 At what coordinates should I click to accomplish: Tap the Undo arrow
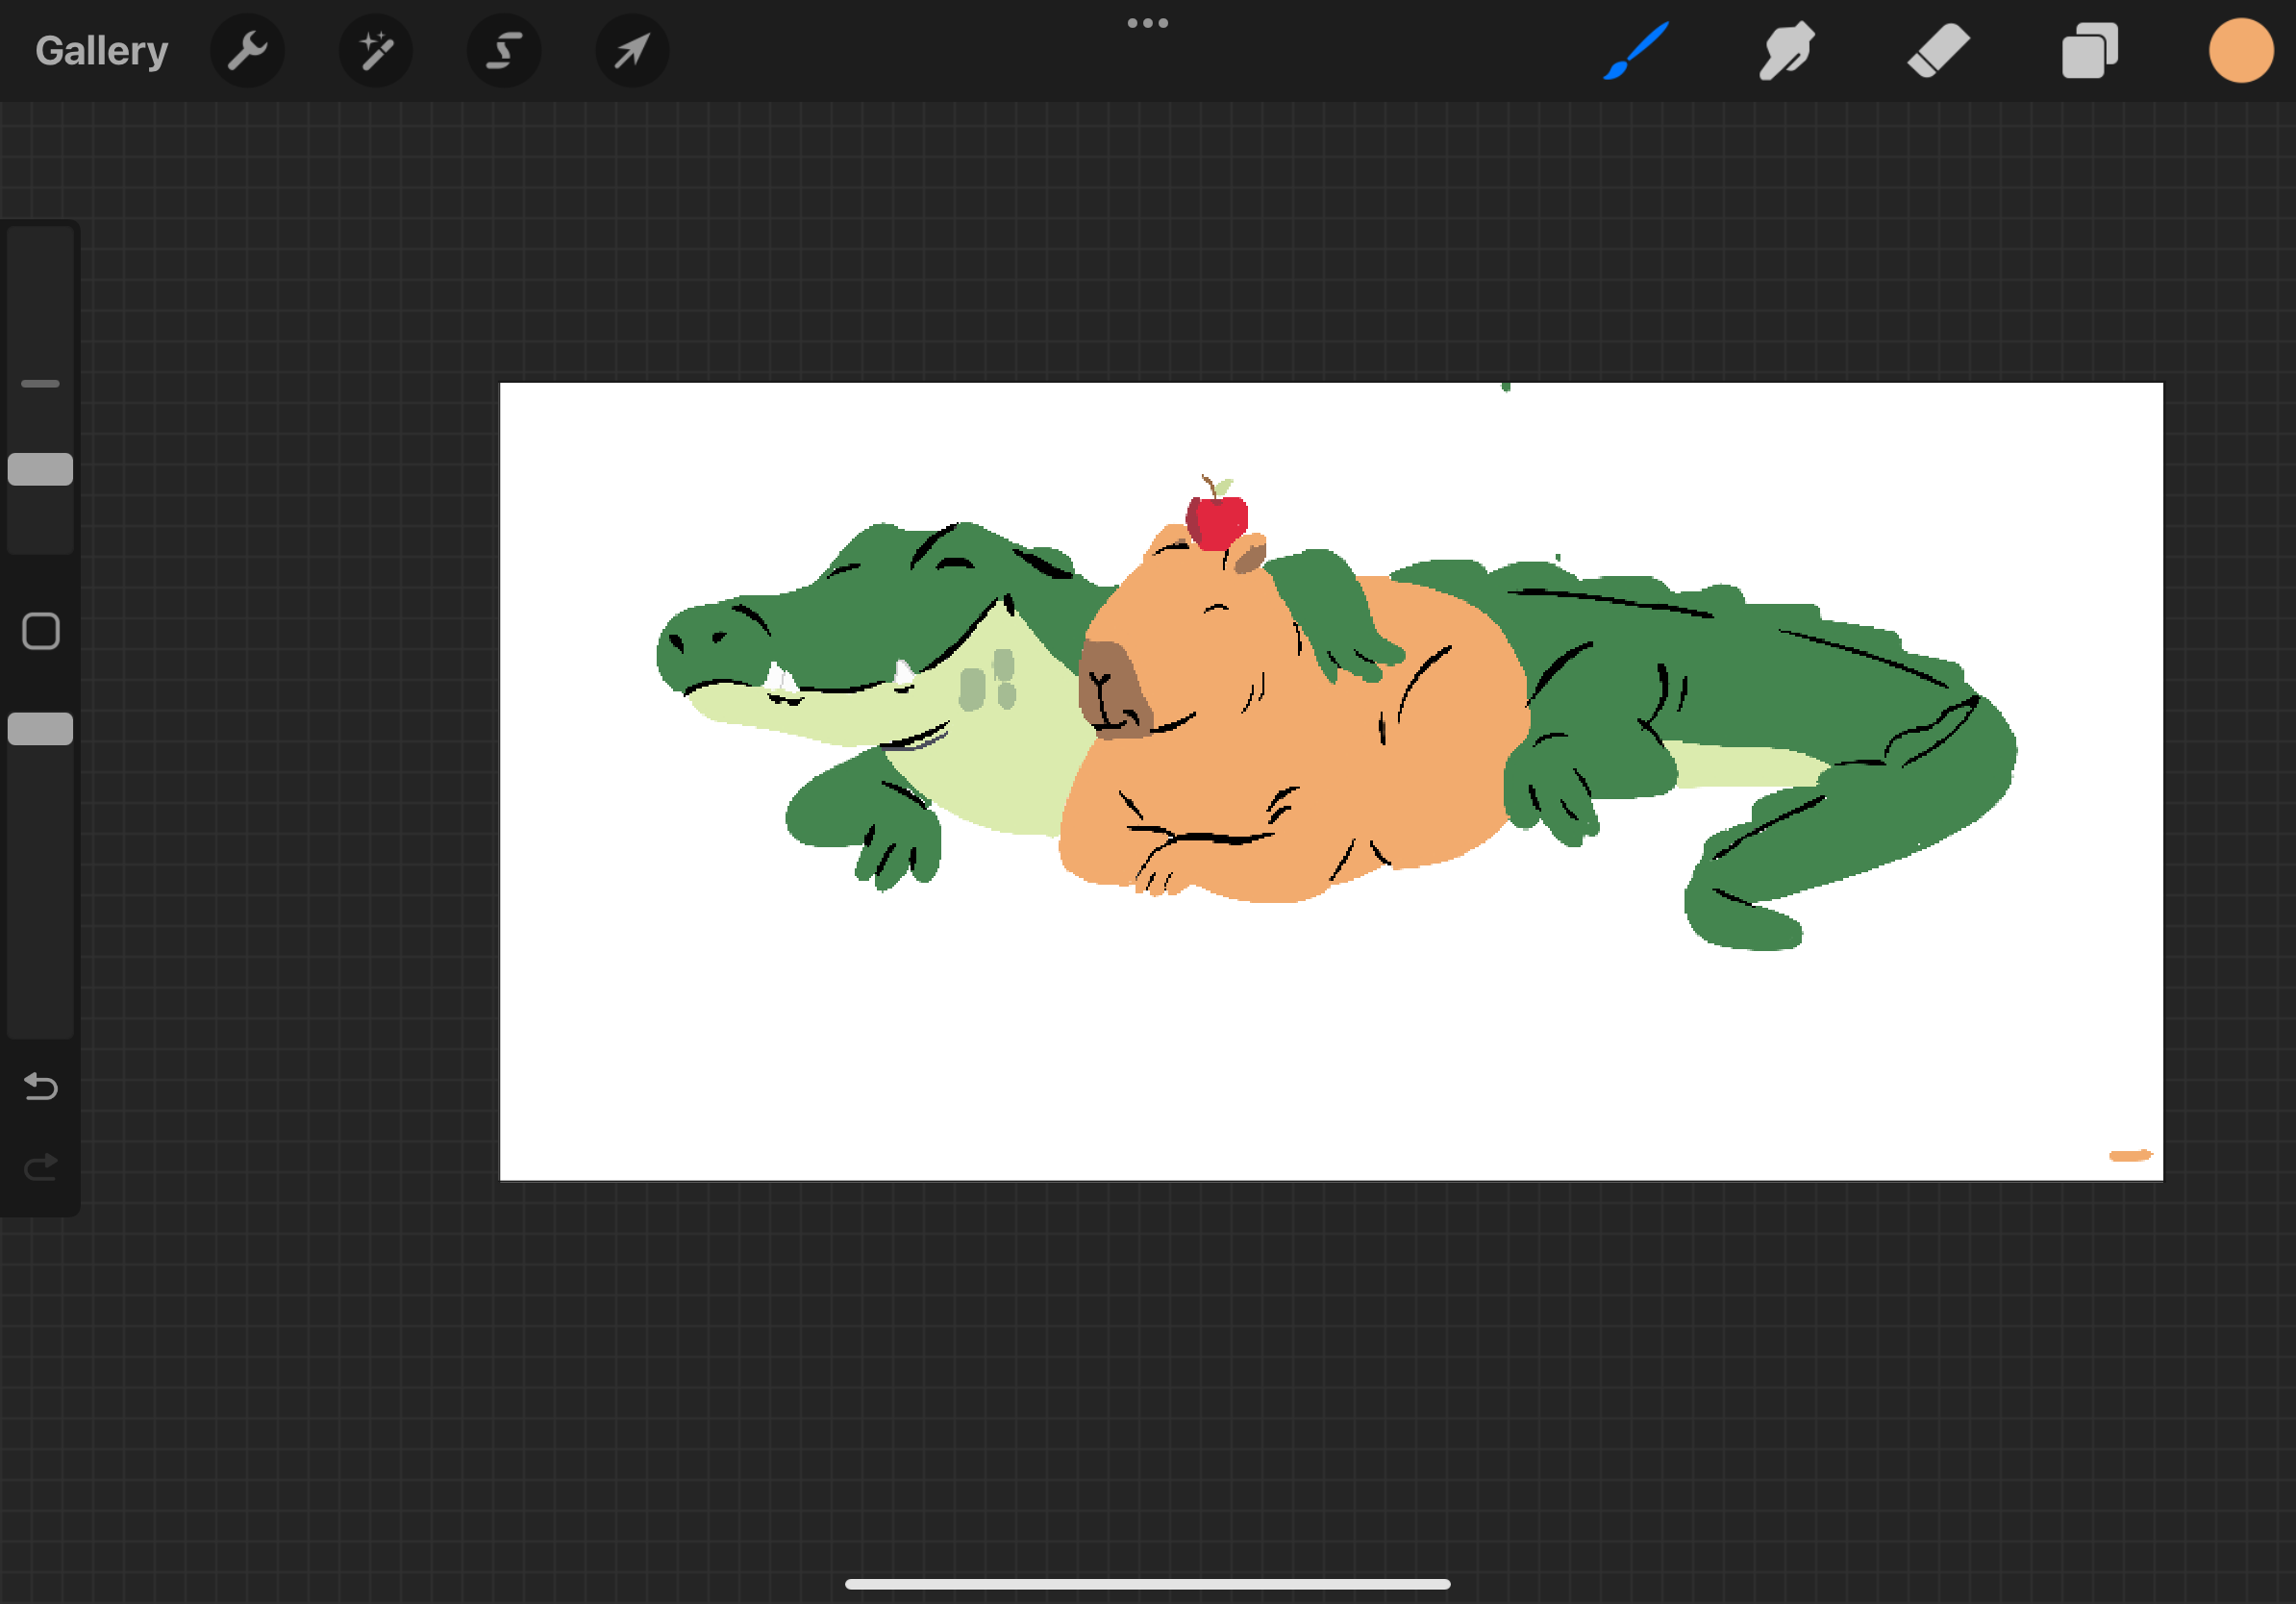click(x=41, y=1088)
